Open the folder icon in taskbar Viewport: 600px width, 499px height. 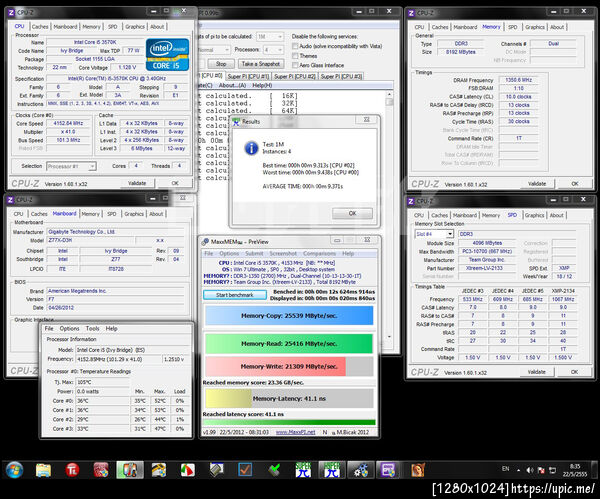click(45, 469)
